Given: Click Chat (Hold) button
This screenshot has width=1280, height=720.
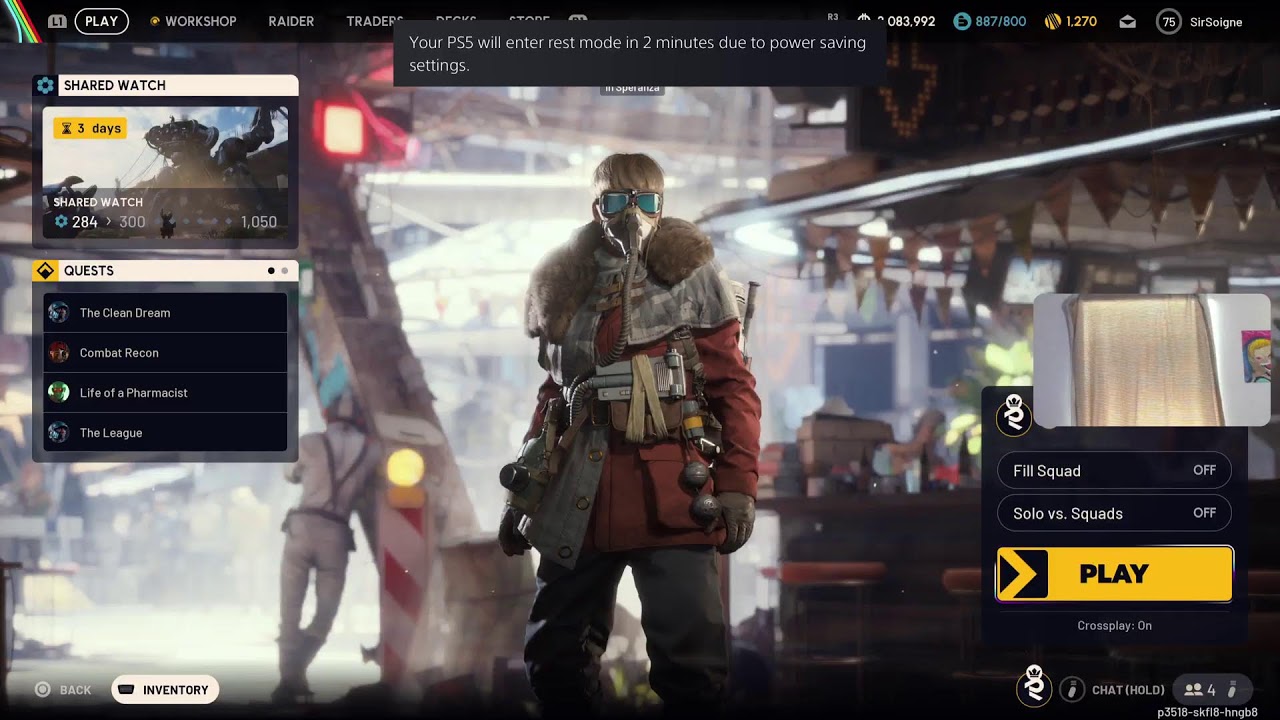Looking at the screenshot, I should point(1128,690).
